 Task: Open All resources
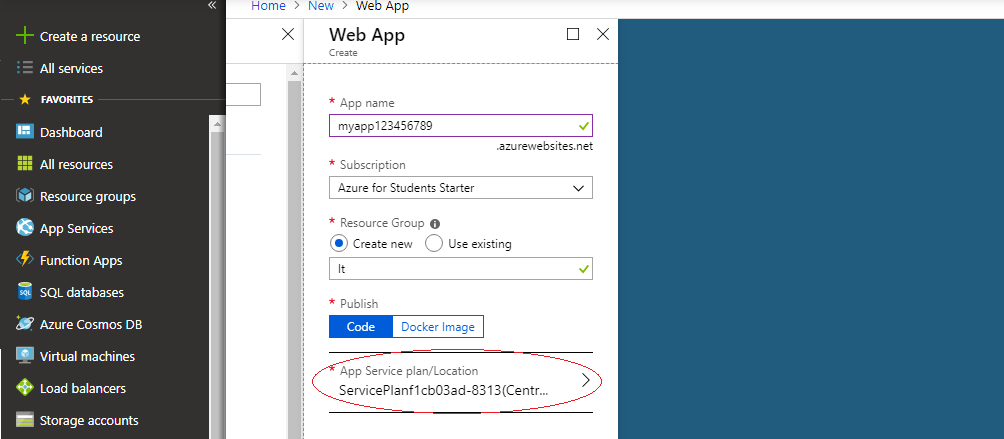point(76,164)
